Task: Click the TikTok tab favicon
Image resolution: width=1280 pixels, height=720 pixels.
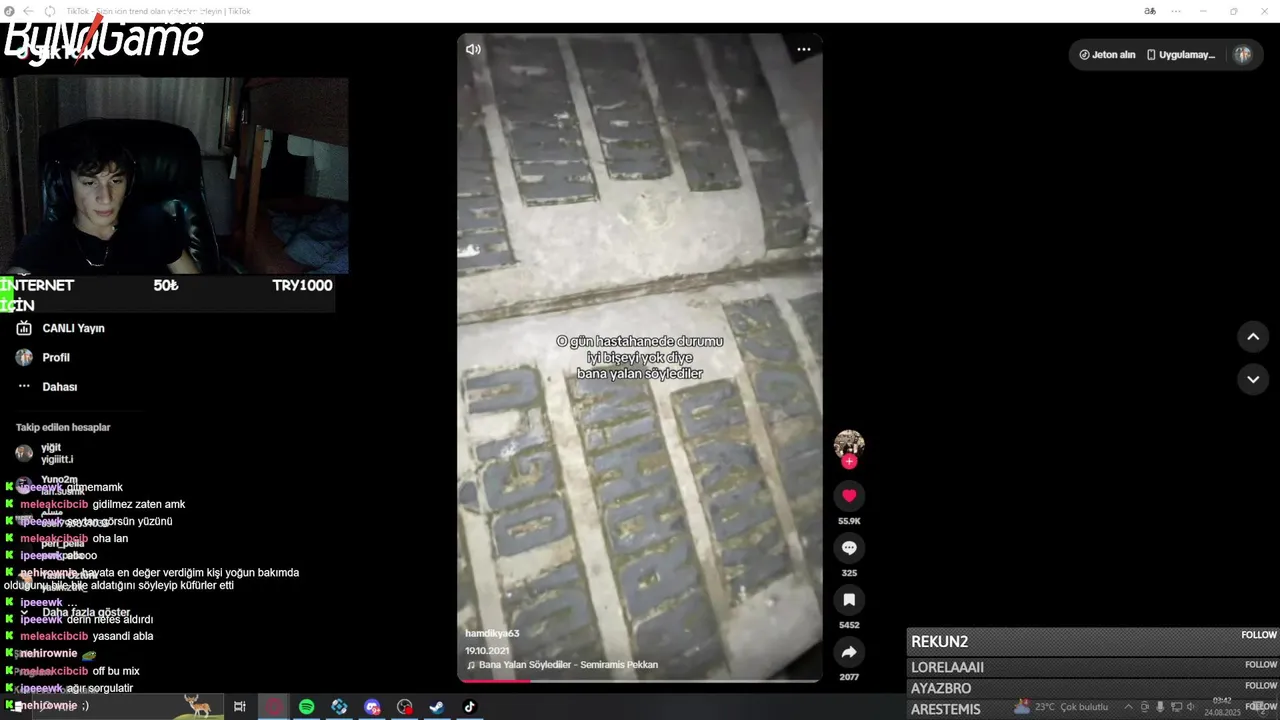Action: 9,11
